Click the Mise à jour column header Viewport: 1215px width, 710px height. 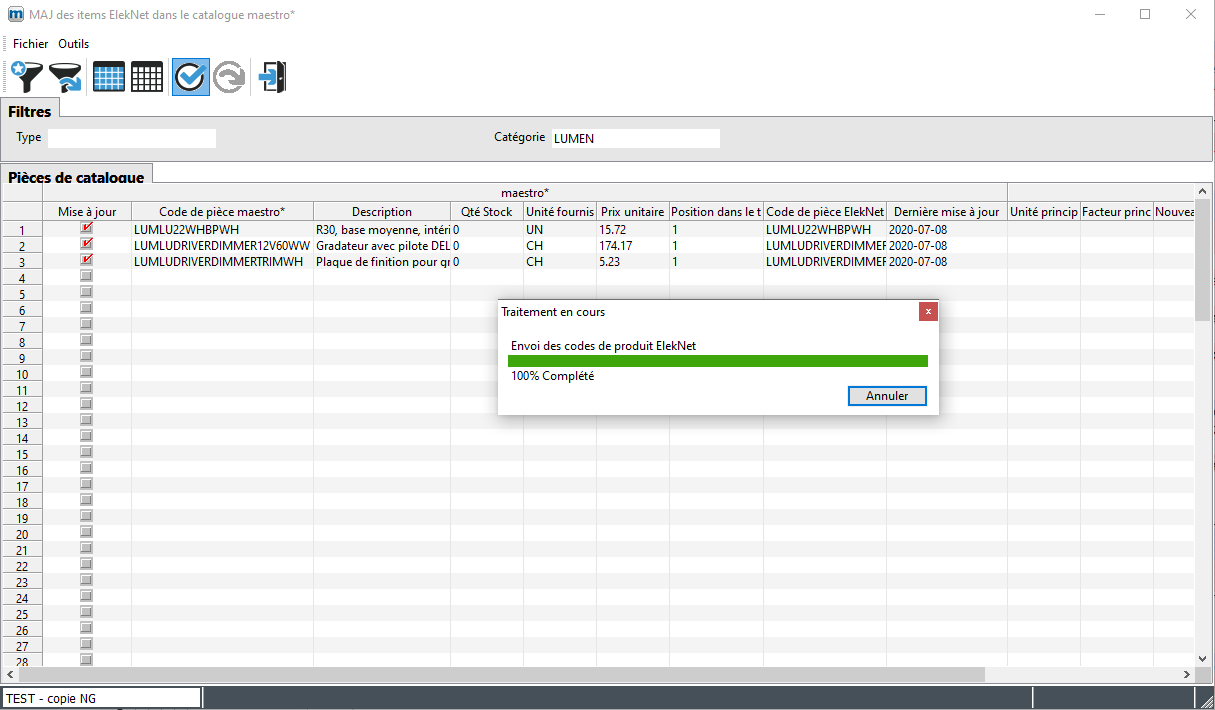coord(87,212)
